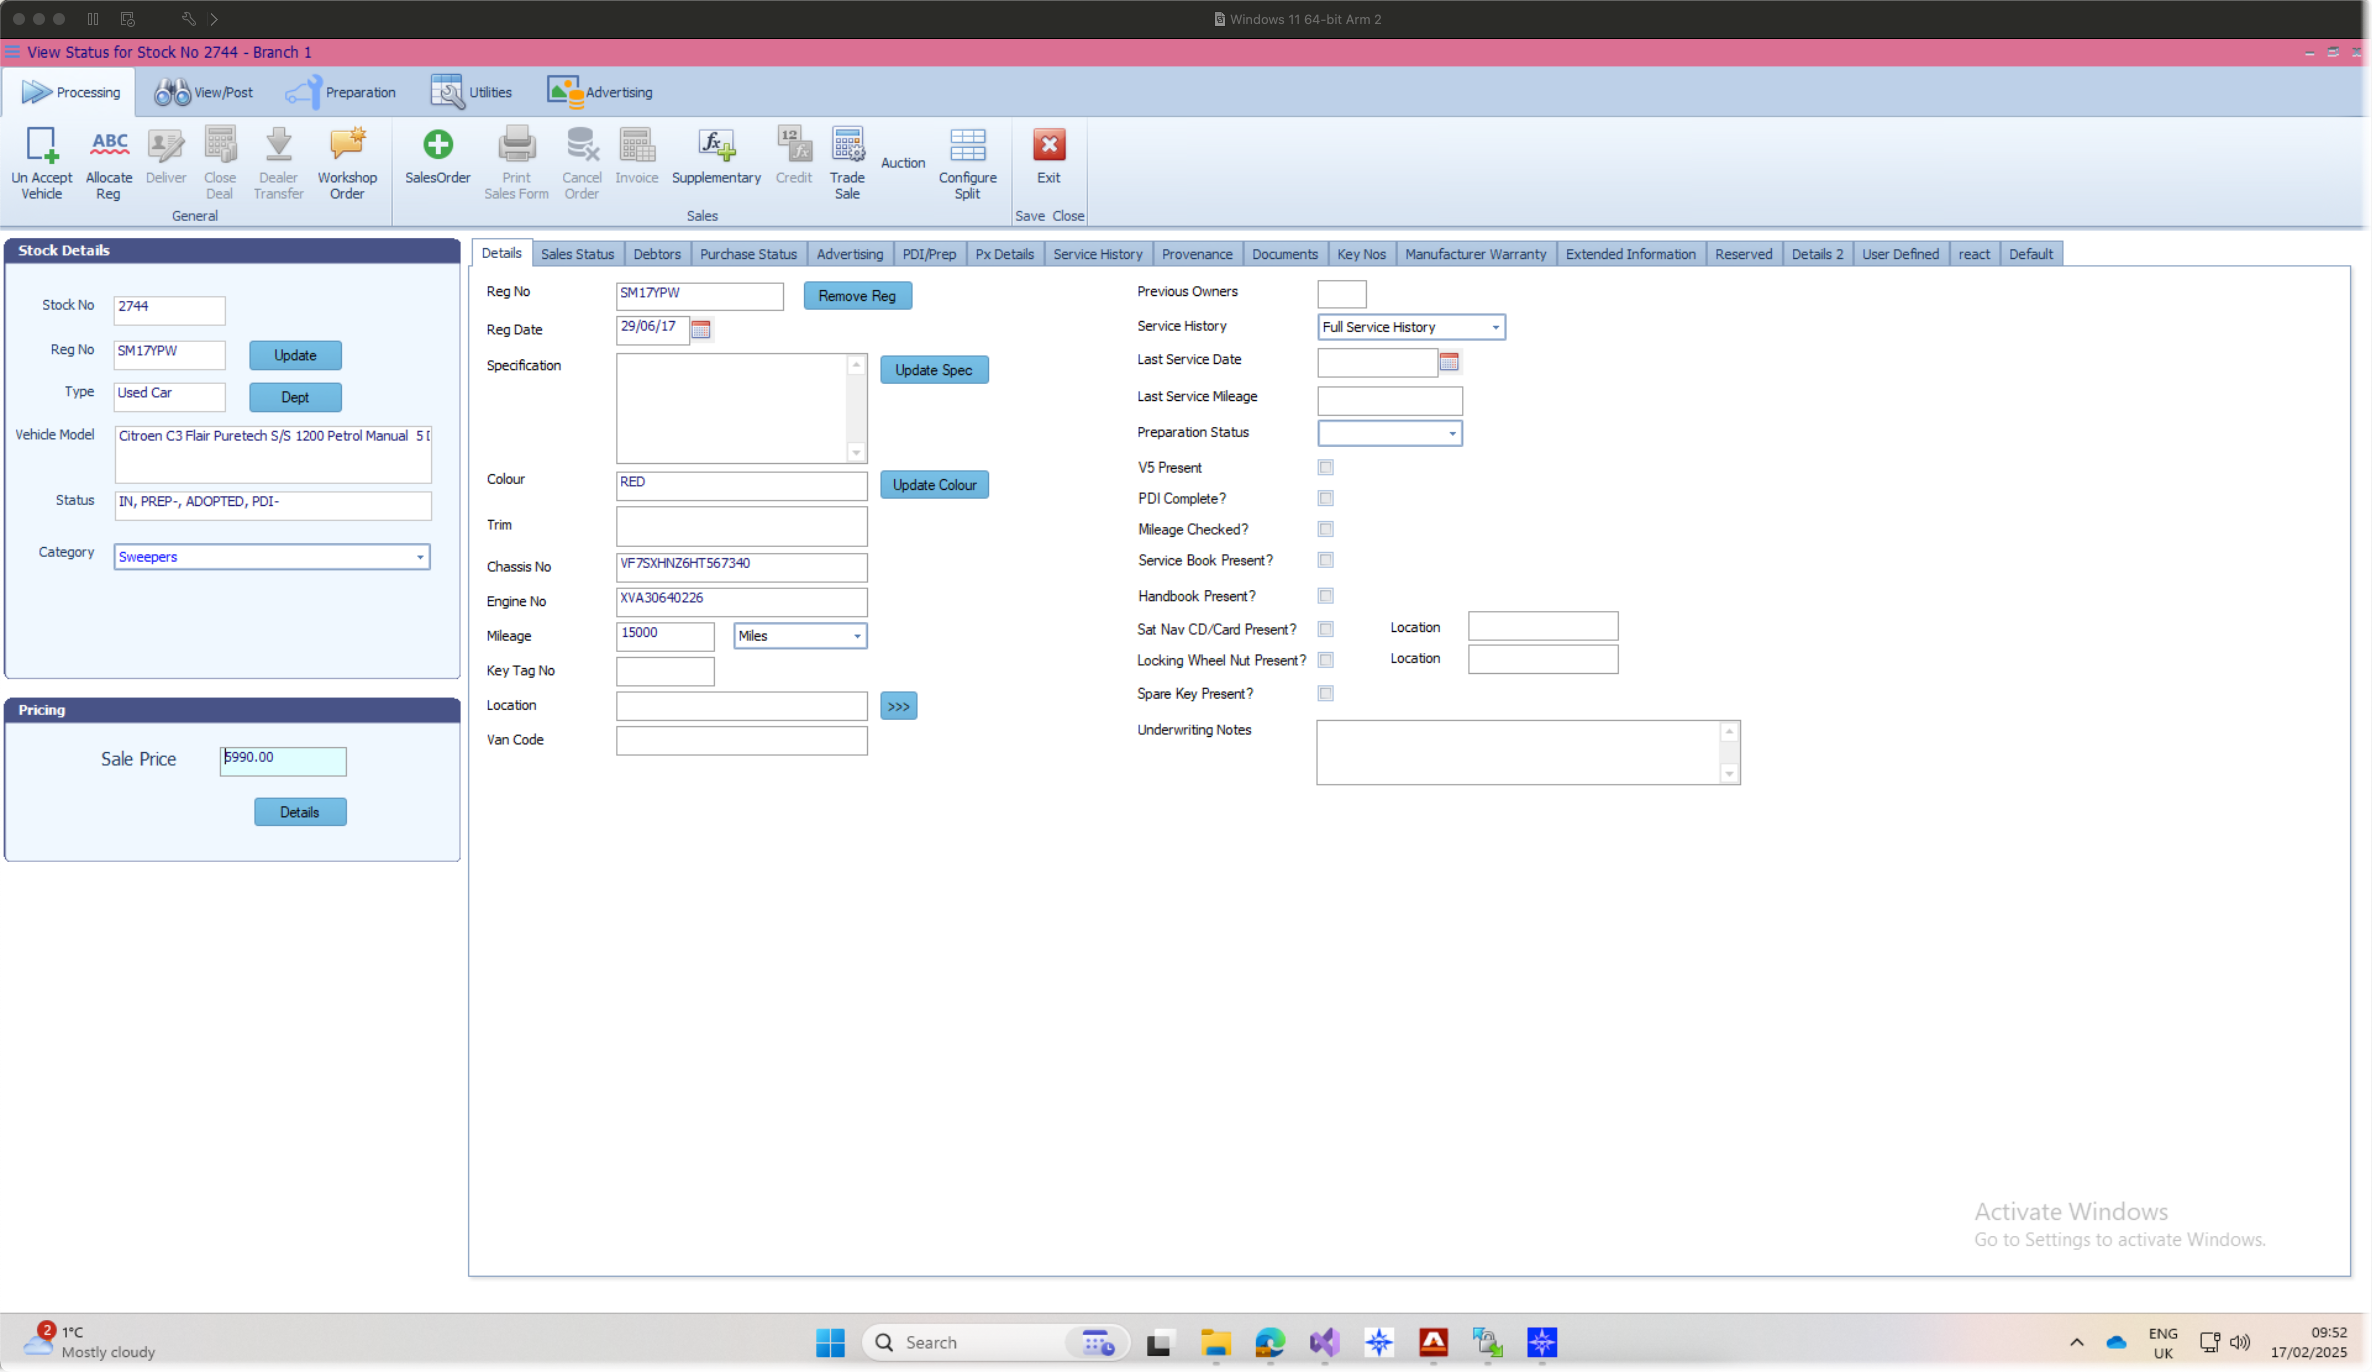The width and height of the screenshot is (2372, 1372).
Task: Open the Supplementary function icon
Action: pyautogui.click(x=715, y=146)
